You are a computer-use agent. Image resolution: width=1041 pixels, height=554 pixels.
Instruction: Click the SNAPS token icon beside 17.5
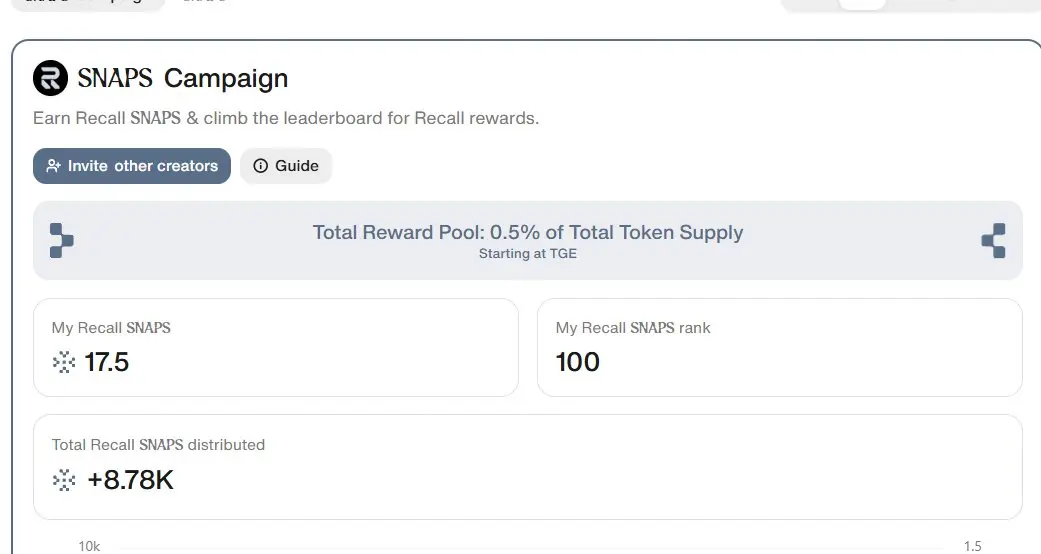coord(64,362)
